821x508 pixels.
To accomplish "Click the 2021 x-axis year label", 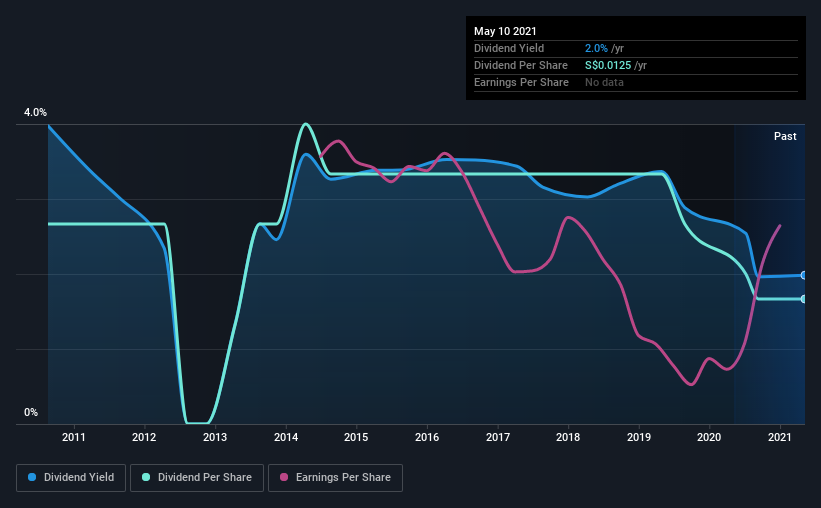I will 780,437.
